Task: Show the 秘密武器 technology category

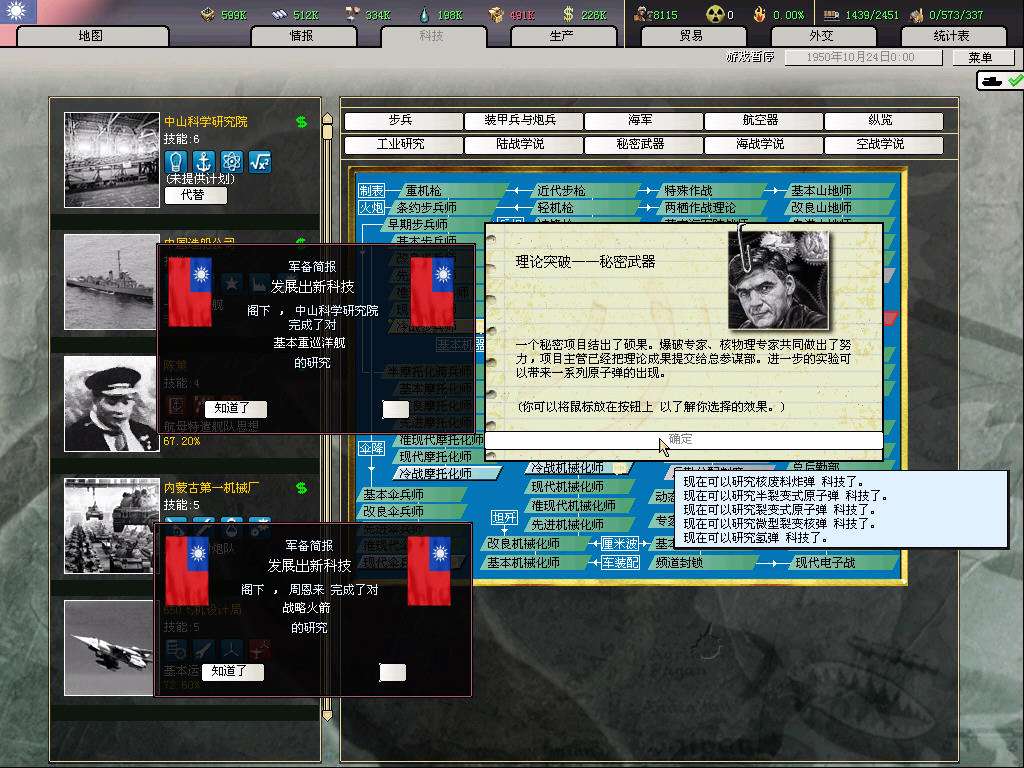Action: coord(643,144)
